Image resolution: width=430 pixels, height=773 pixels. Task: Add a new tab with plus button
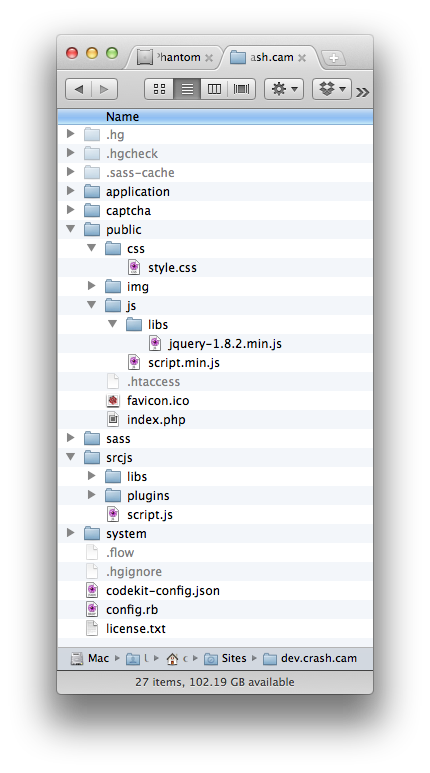click(334, 58)
